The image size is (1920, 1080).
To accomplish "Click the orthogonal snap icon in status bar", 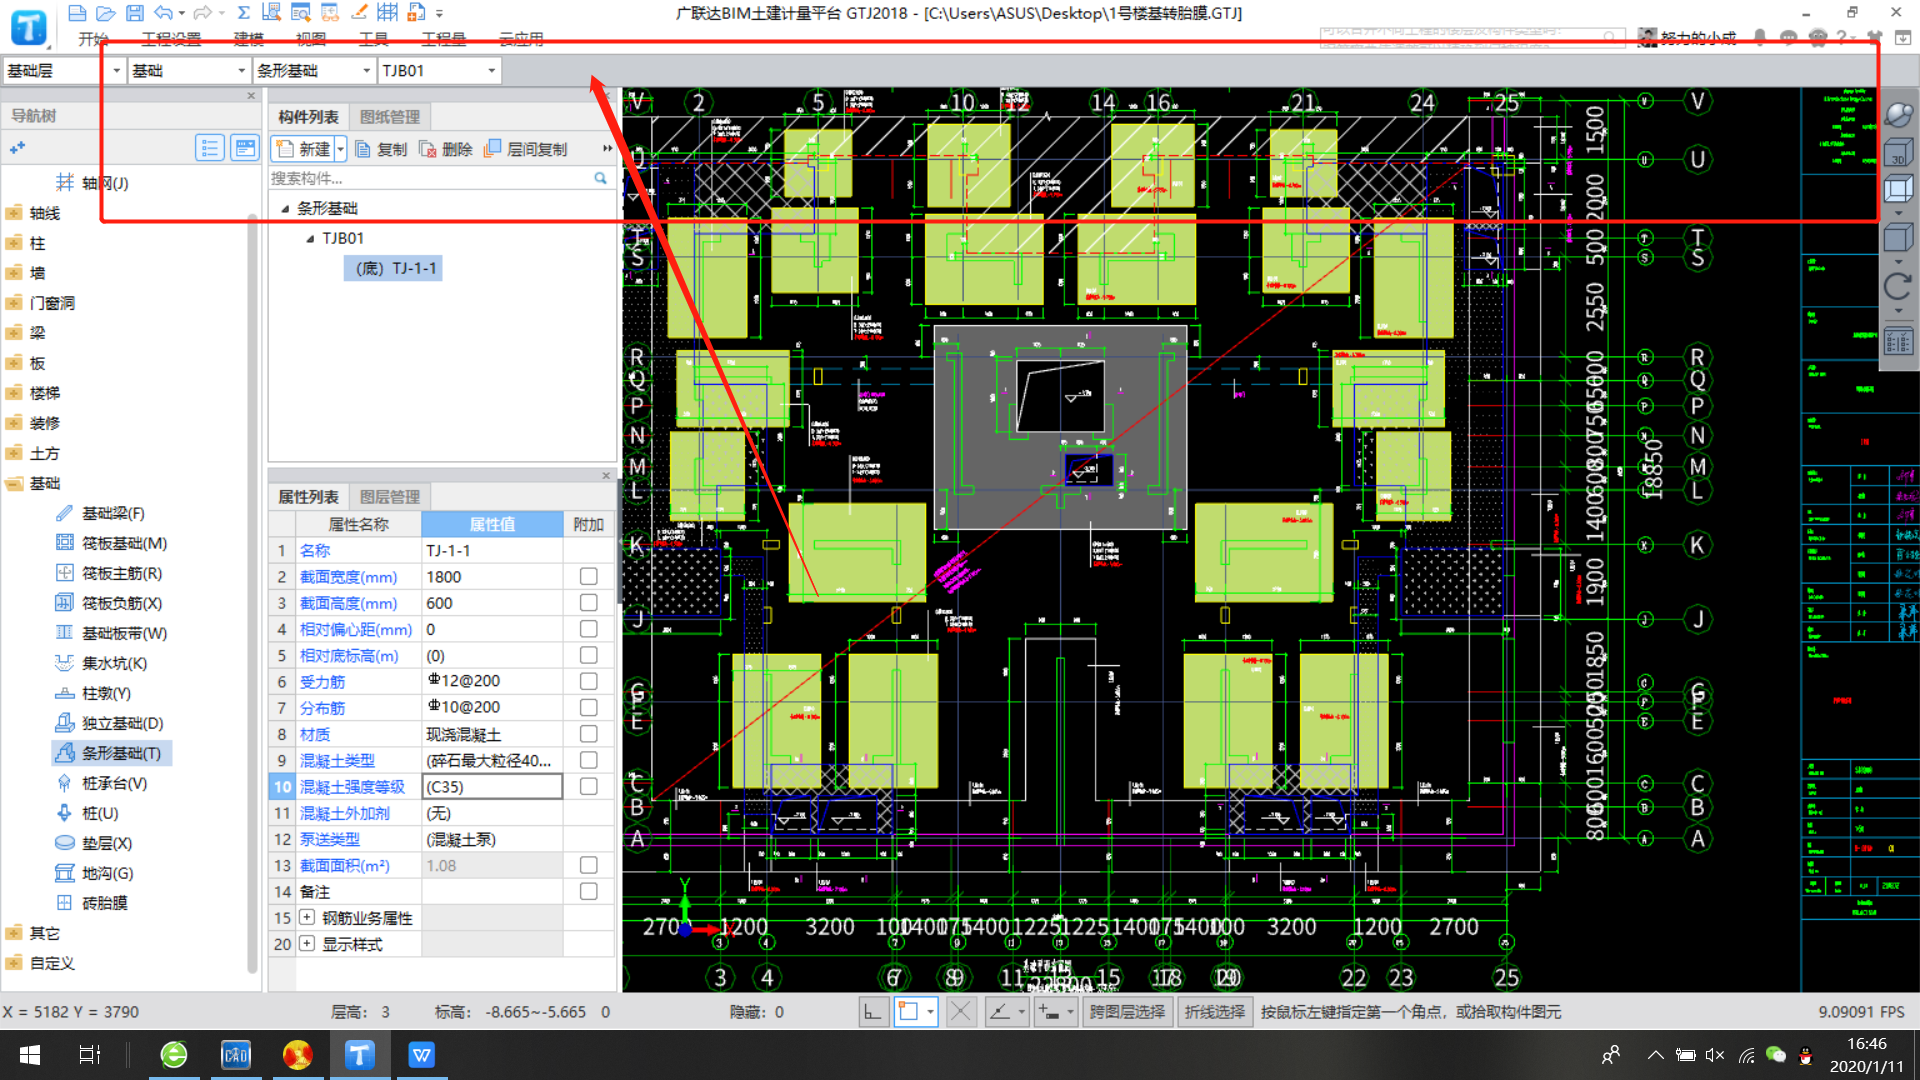I will click(x=872, y=1012).
